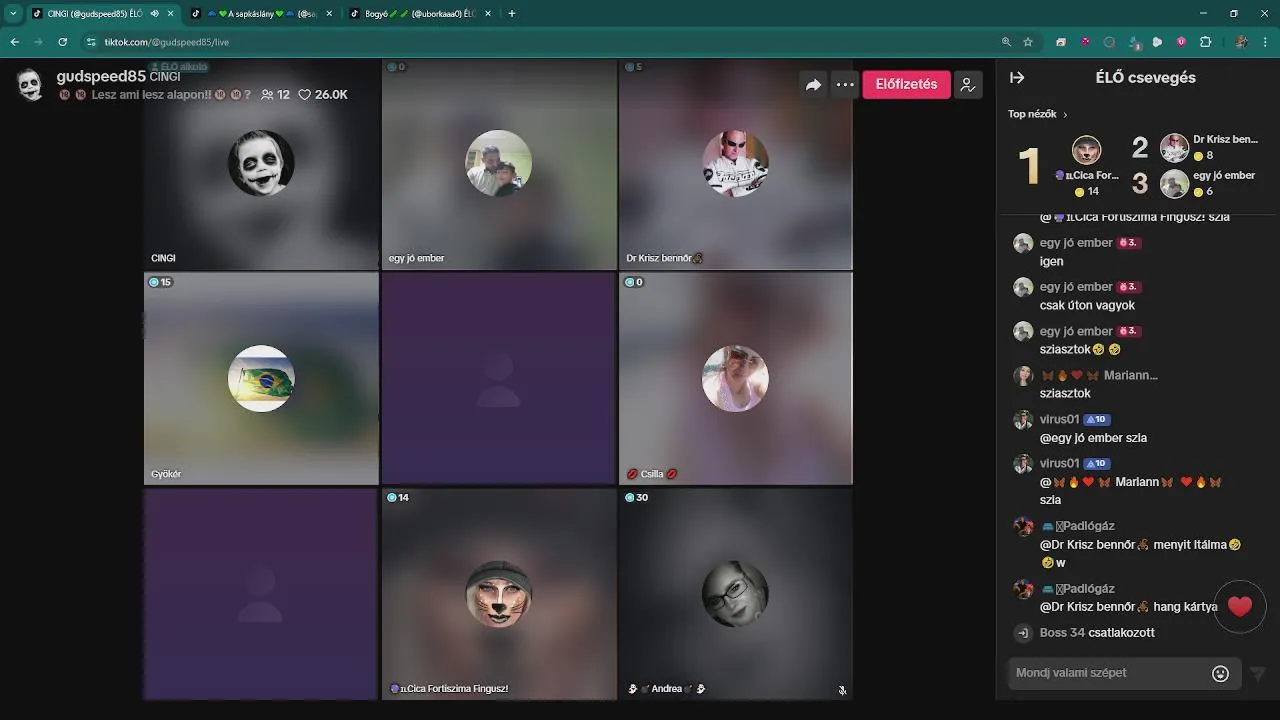Select egy jó ember guest avatar
Image resolution: width=1280 pixels, height=720 pixels.
498,163
